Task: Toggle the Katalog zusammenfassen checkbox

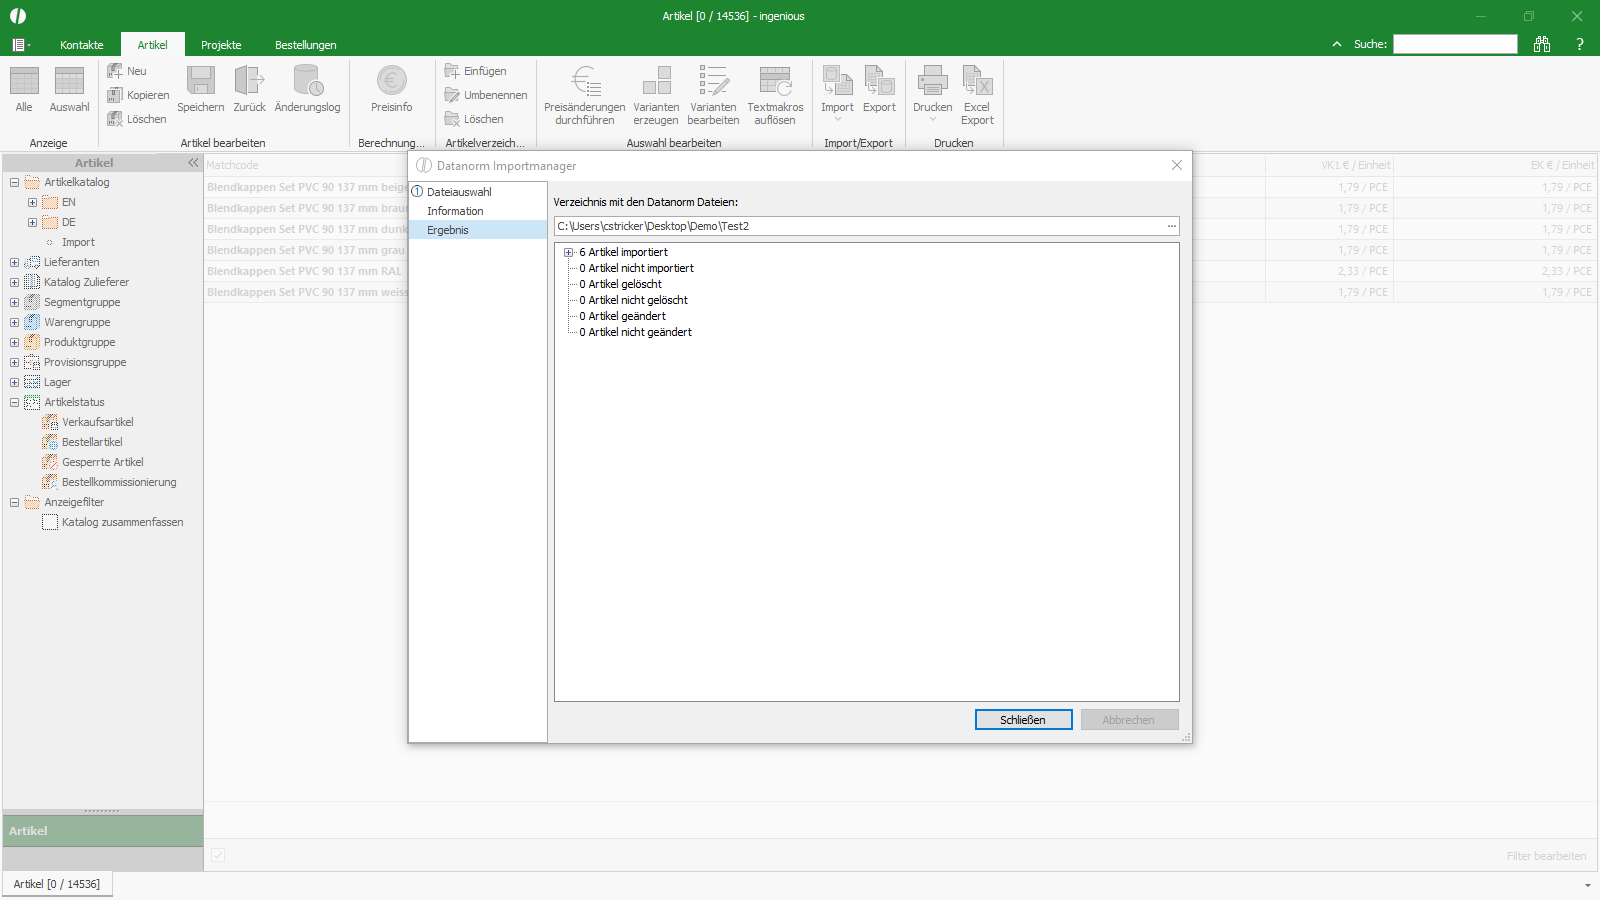Action: [50, 522]
